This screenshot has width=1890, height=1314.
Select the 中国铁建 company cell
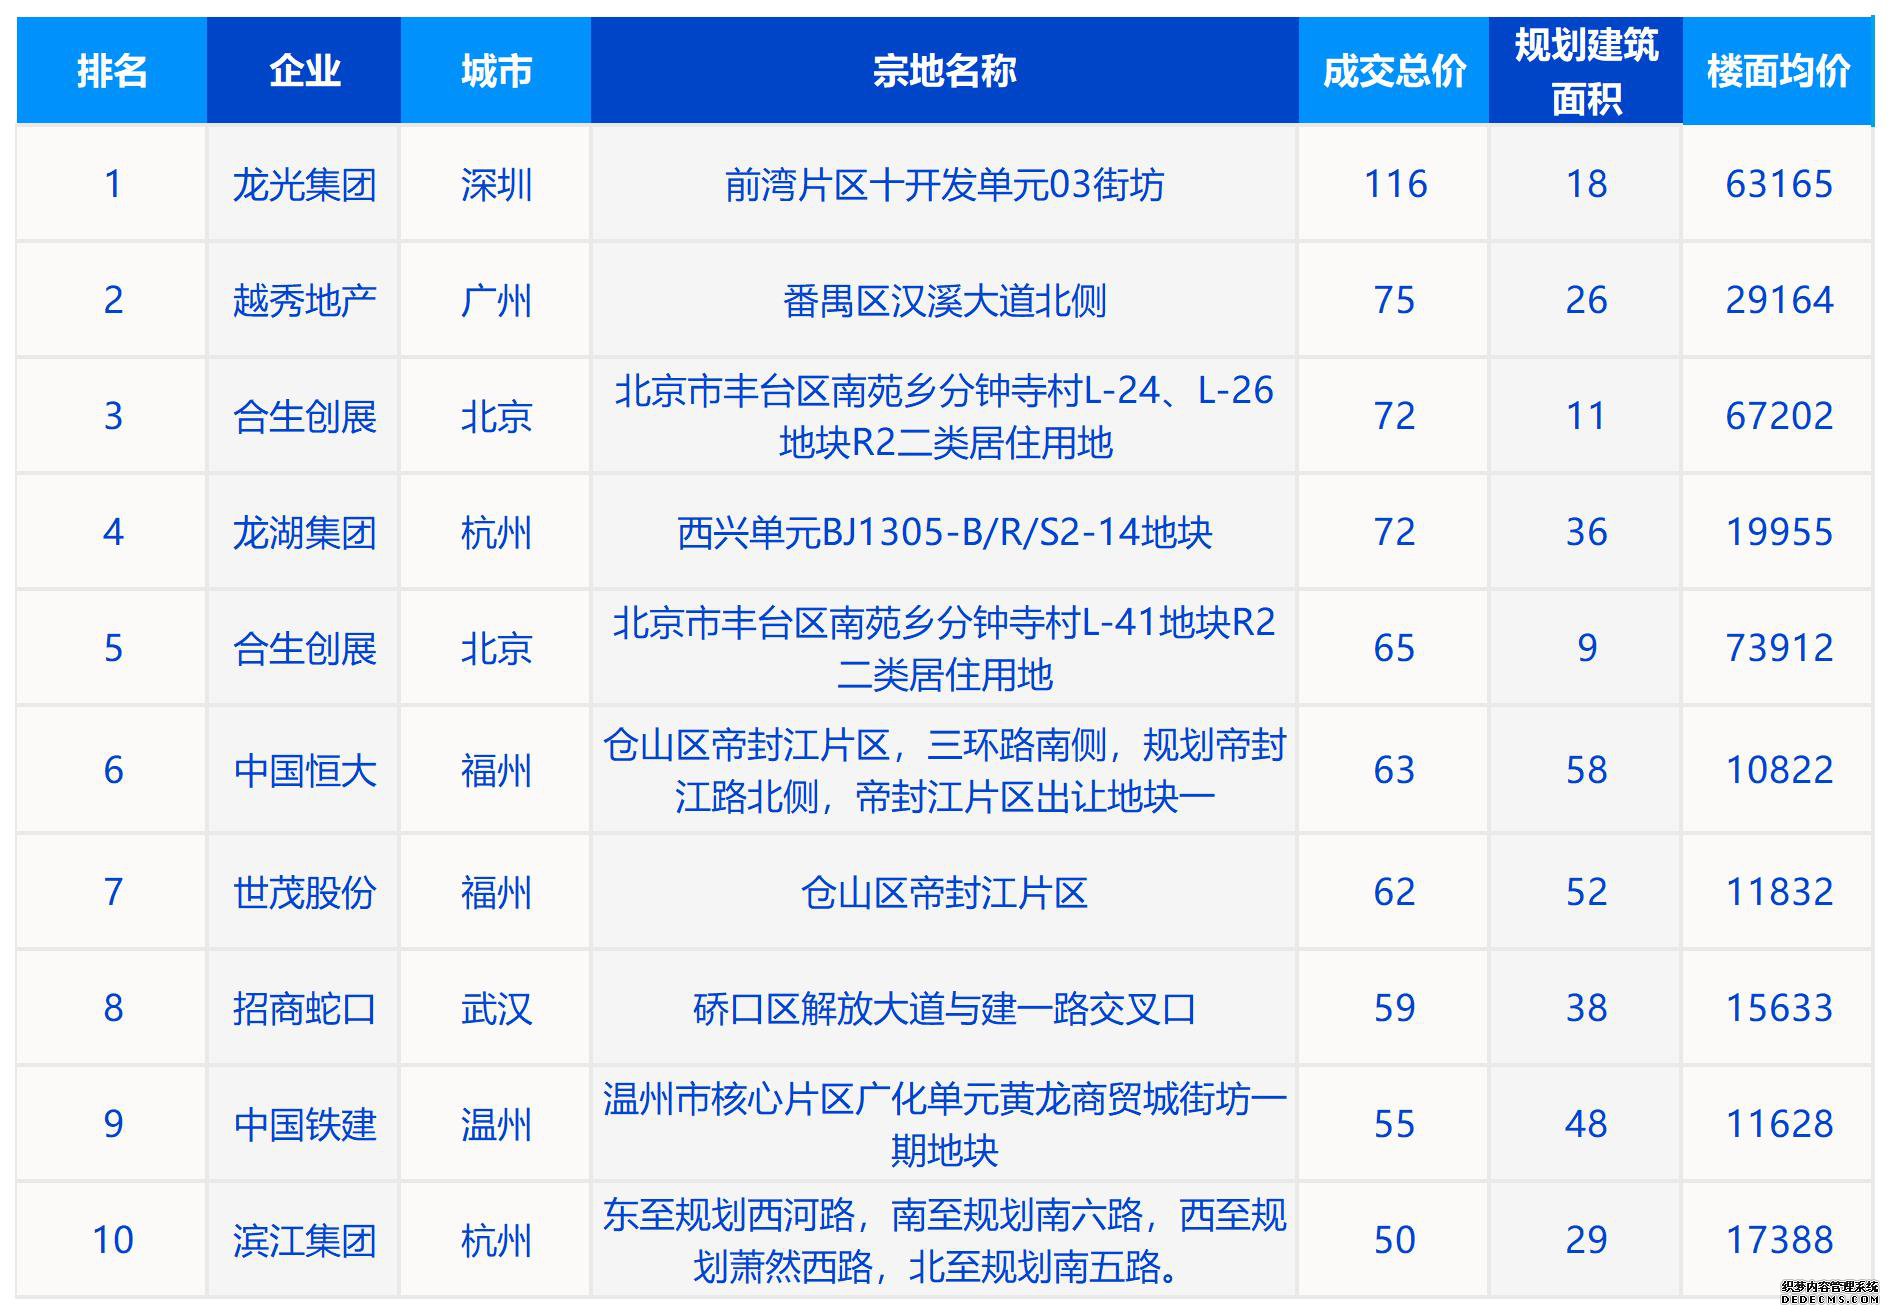coord(304,1125)
